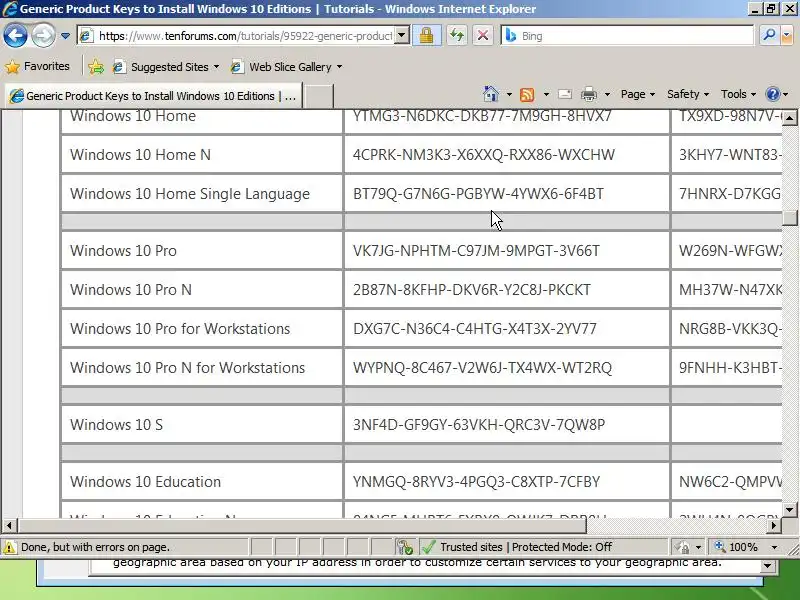The width and height of the screenshot is (800, 600).
Task: Click key 3NF4D-GF9GY-63VKH-QRC3V-7QW8P
Action: click(479, 424)
